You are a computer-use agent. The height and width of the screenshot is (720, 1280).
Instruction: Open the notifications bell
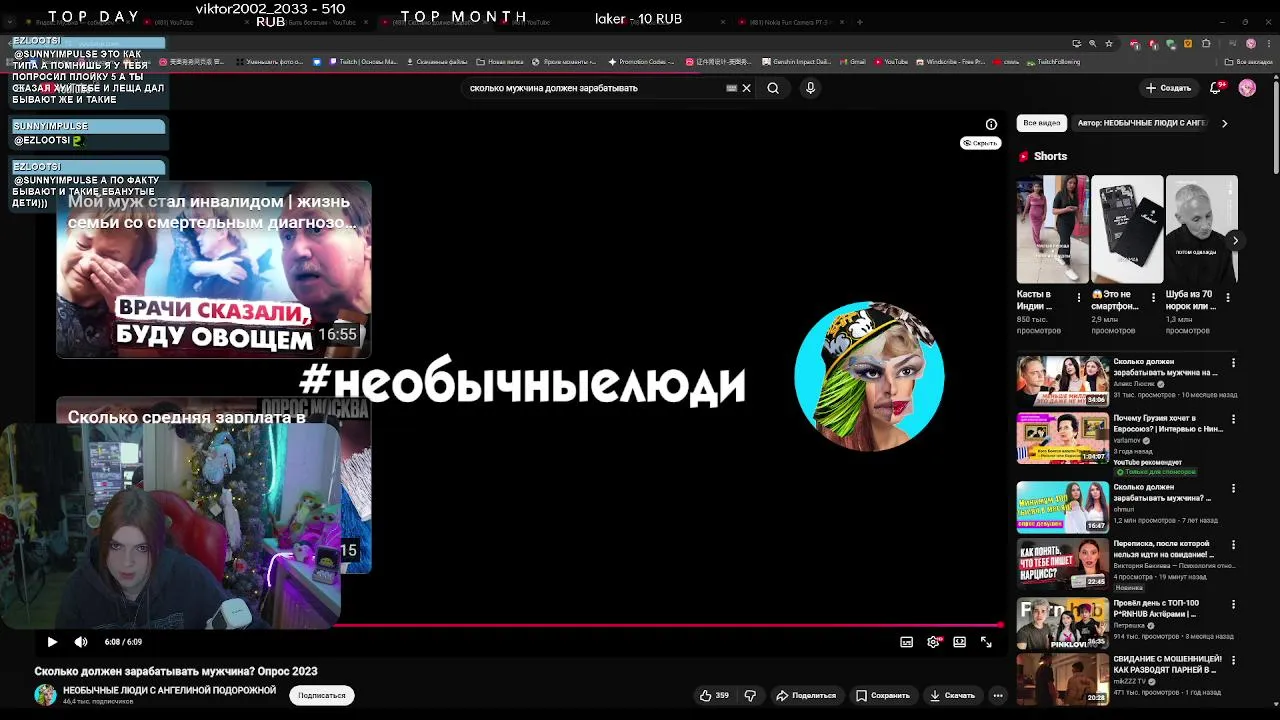click(1216, 88)
